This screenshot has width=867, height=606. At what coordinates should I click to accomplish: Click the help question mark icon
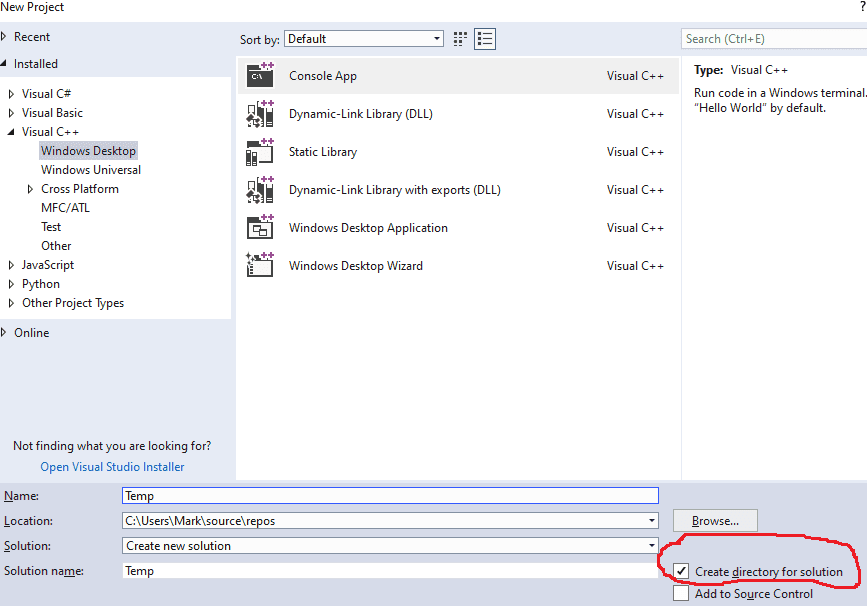click(863, 7)
